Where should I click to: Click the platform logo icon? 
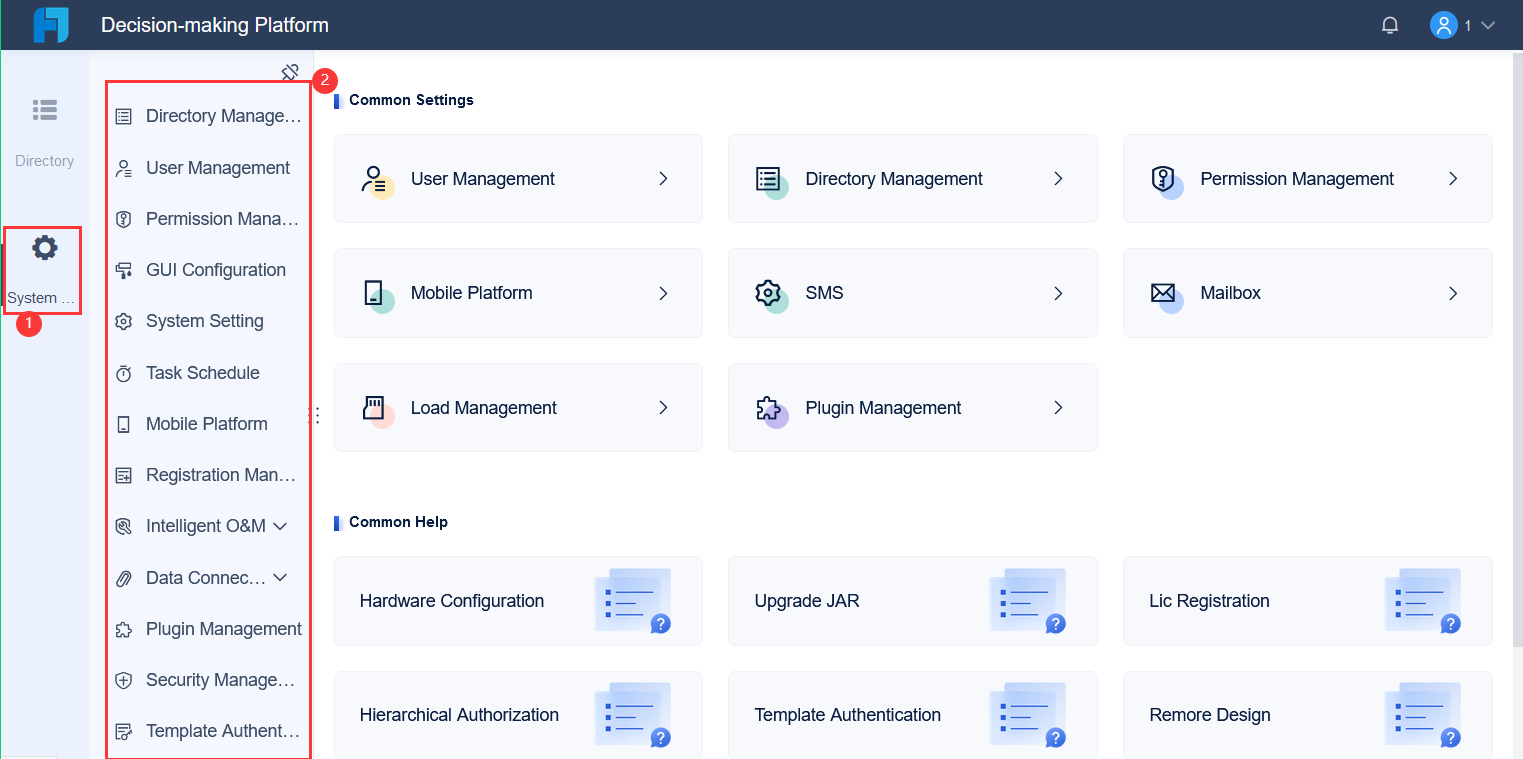[x=49, y=24]
